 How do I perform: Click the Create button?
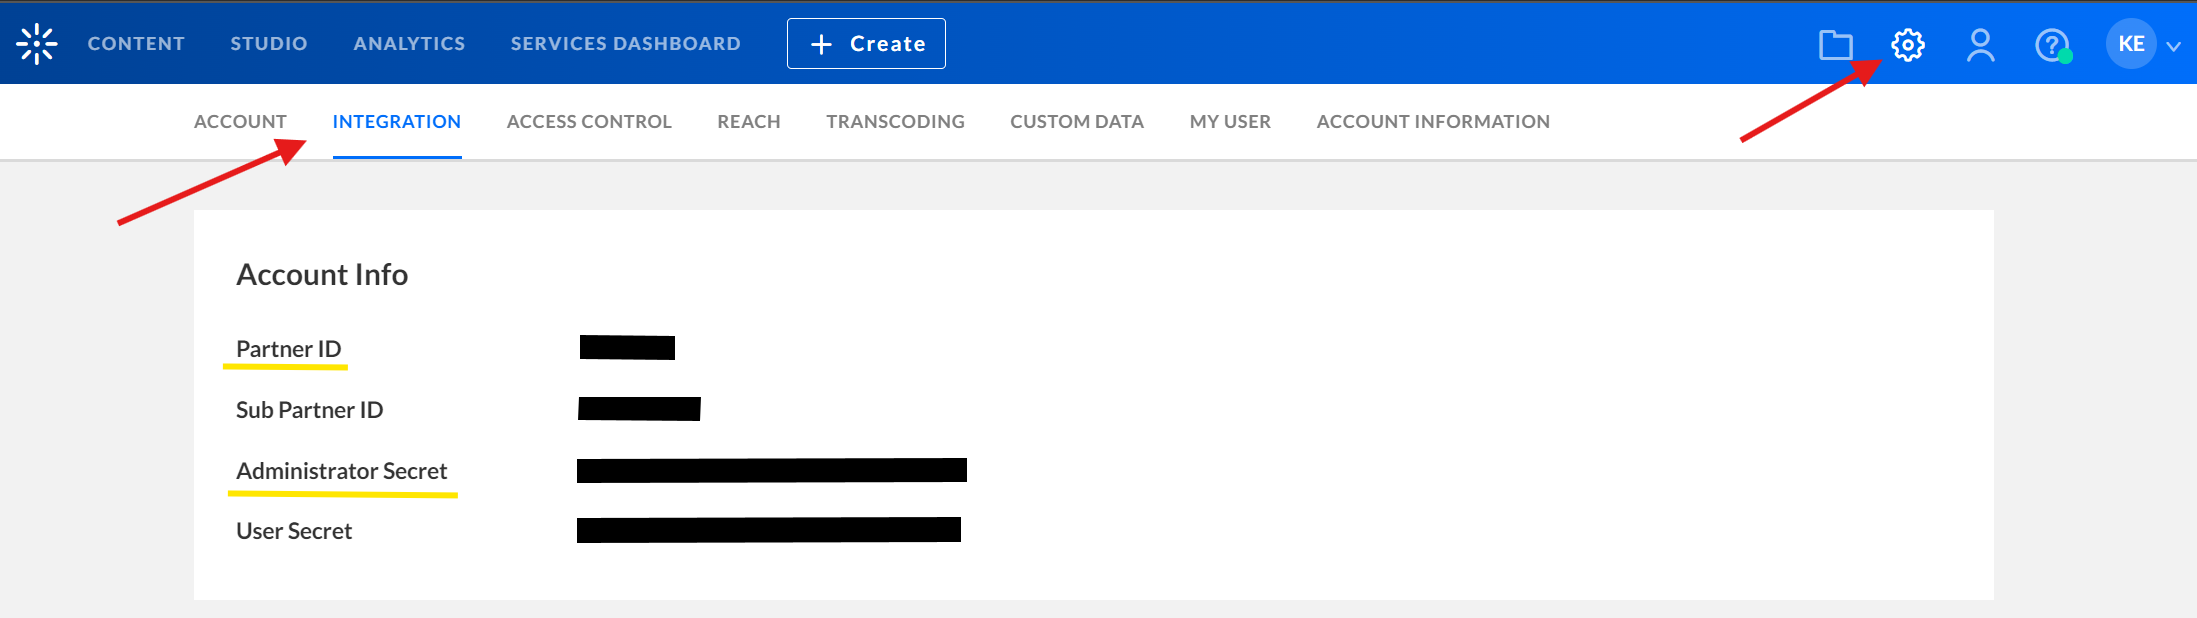pos(866,44)
